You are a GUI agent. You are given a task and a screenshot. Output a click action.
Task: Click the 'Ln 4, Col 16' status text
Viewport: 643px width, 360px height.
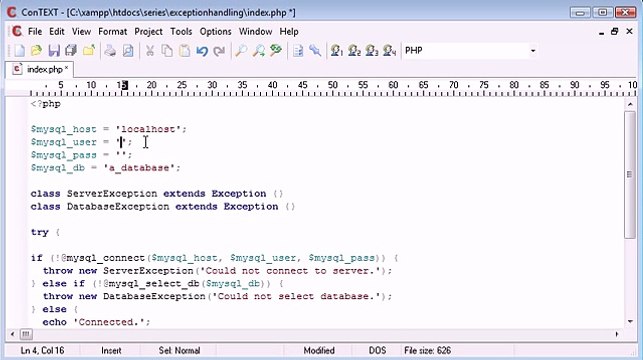42,351
